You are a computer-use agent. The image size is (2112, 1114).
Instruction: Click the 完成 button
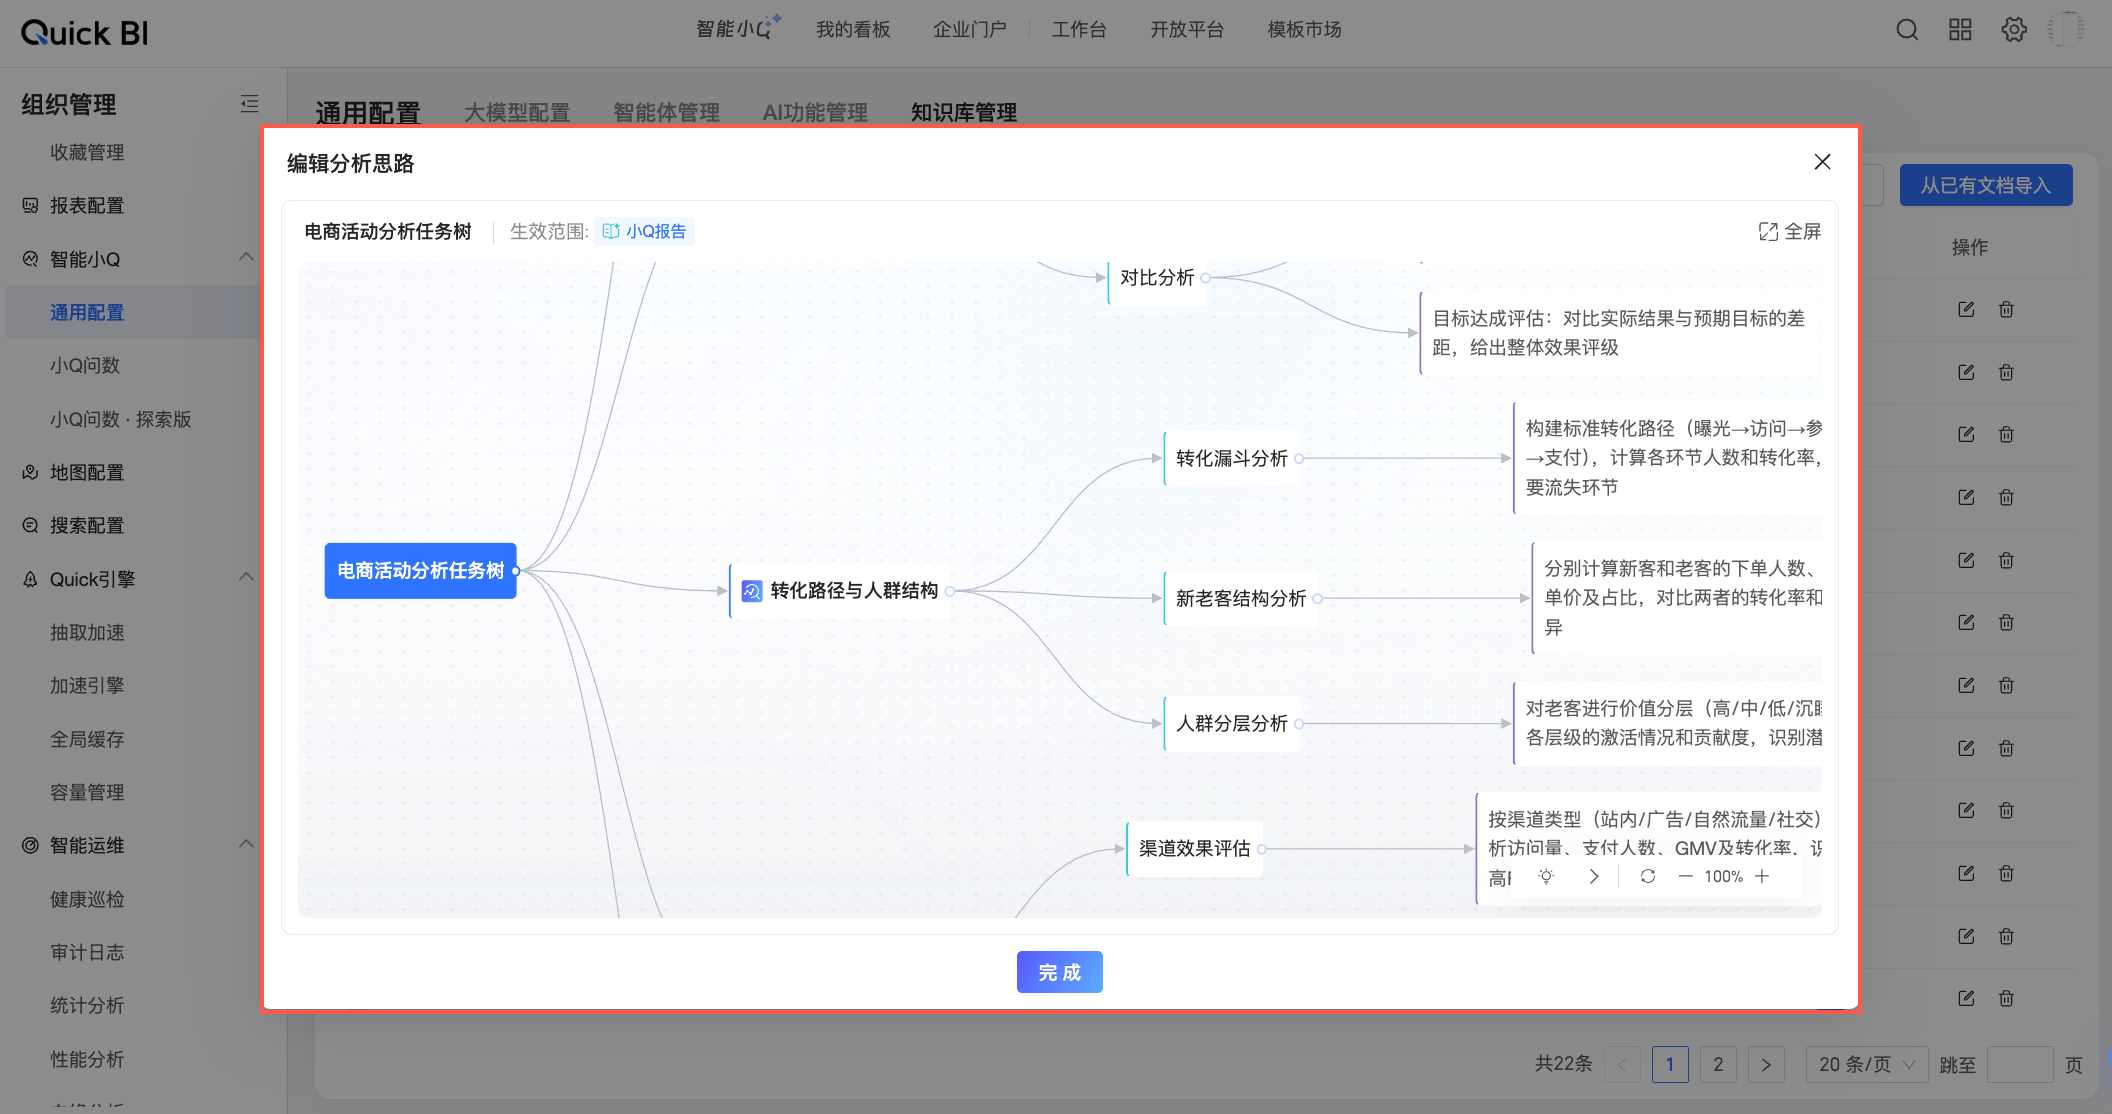1059,972
